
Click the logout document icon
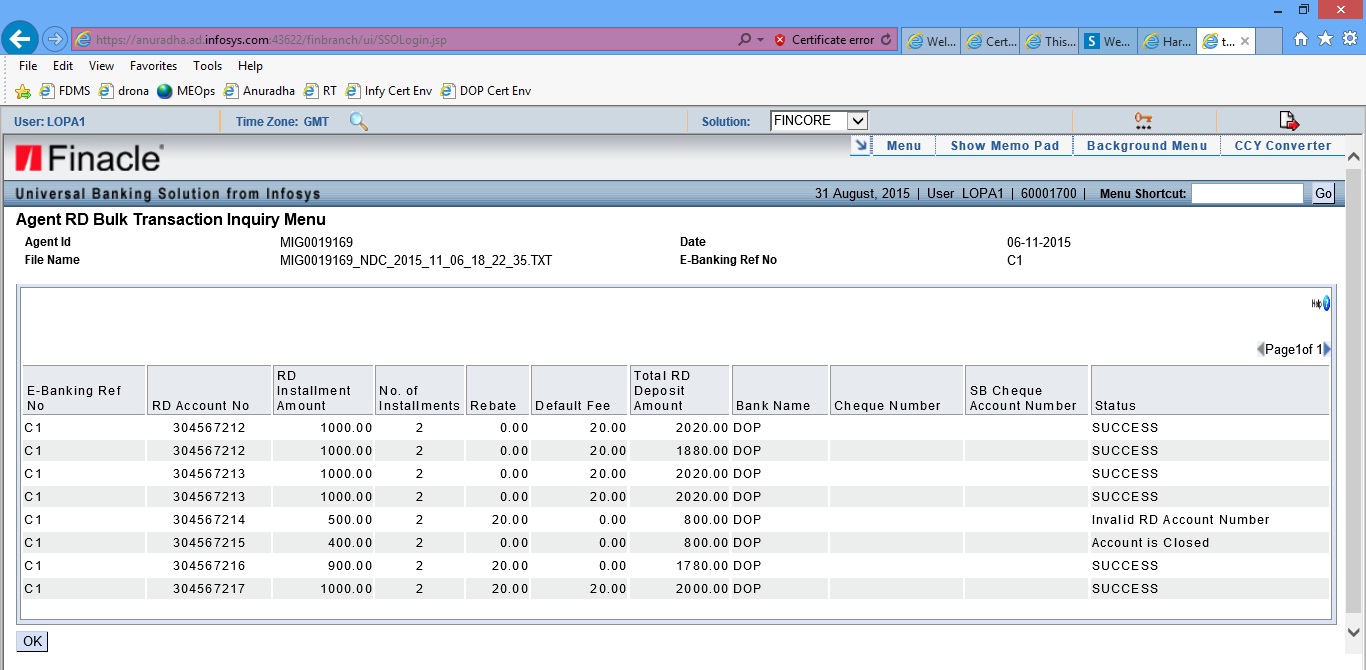pos(1289,121)
